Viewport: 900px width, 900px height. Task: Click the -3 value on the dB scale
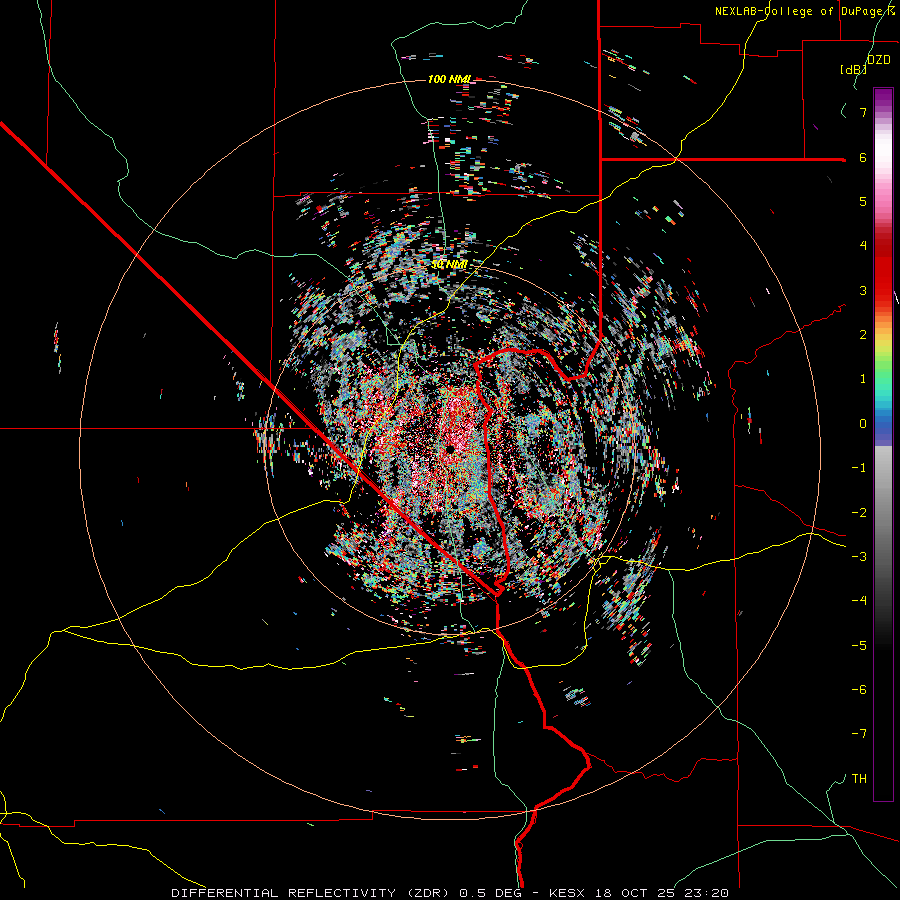(859, 556)
